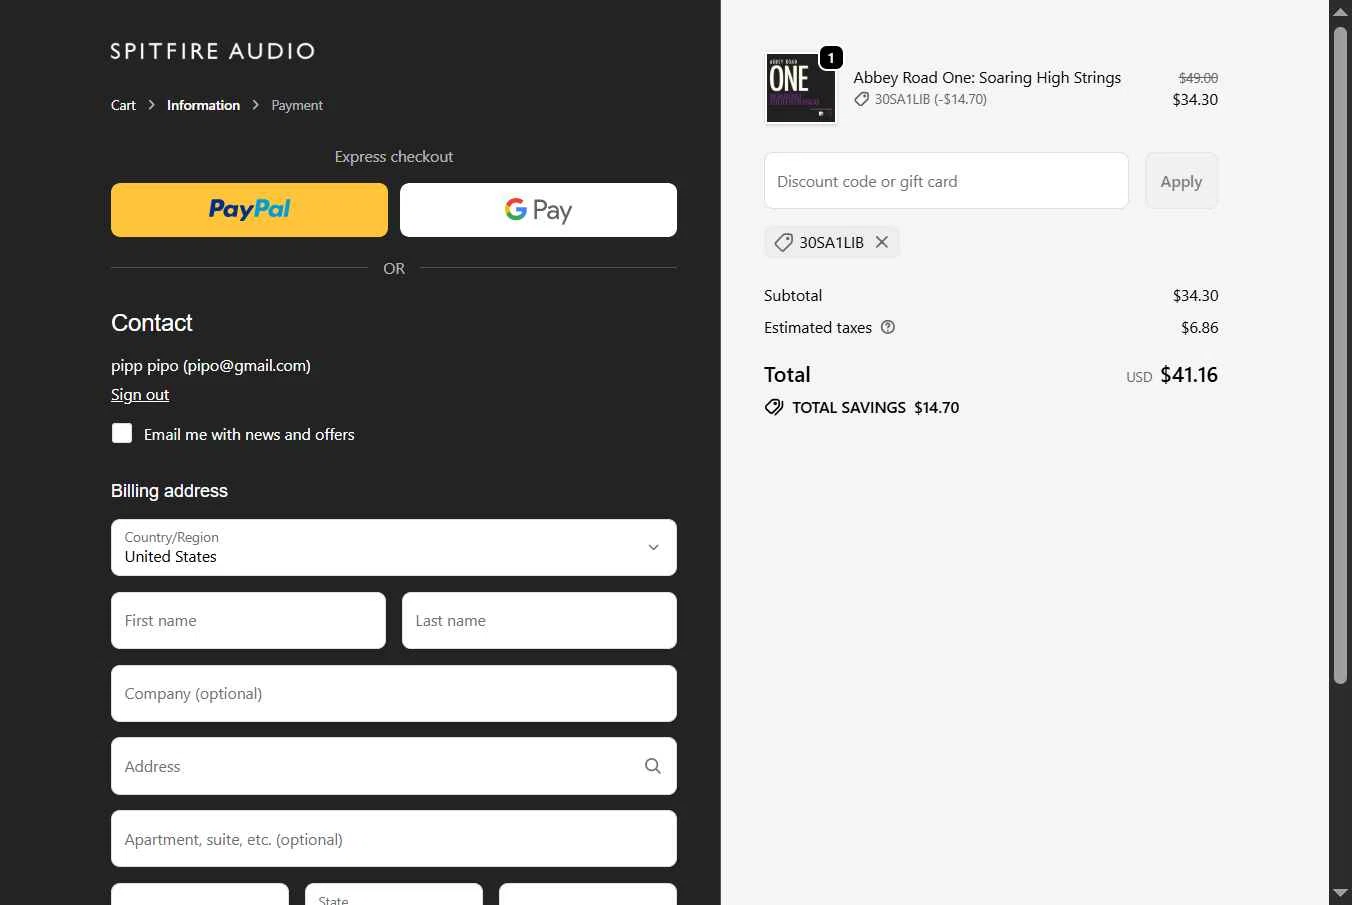Focus the Apartment, suite, etc. field
This screenshot has height=905, width=1352.
(x=394, y=839)
